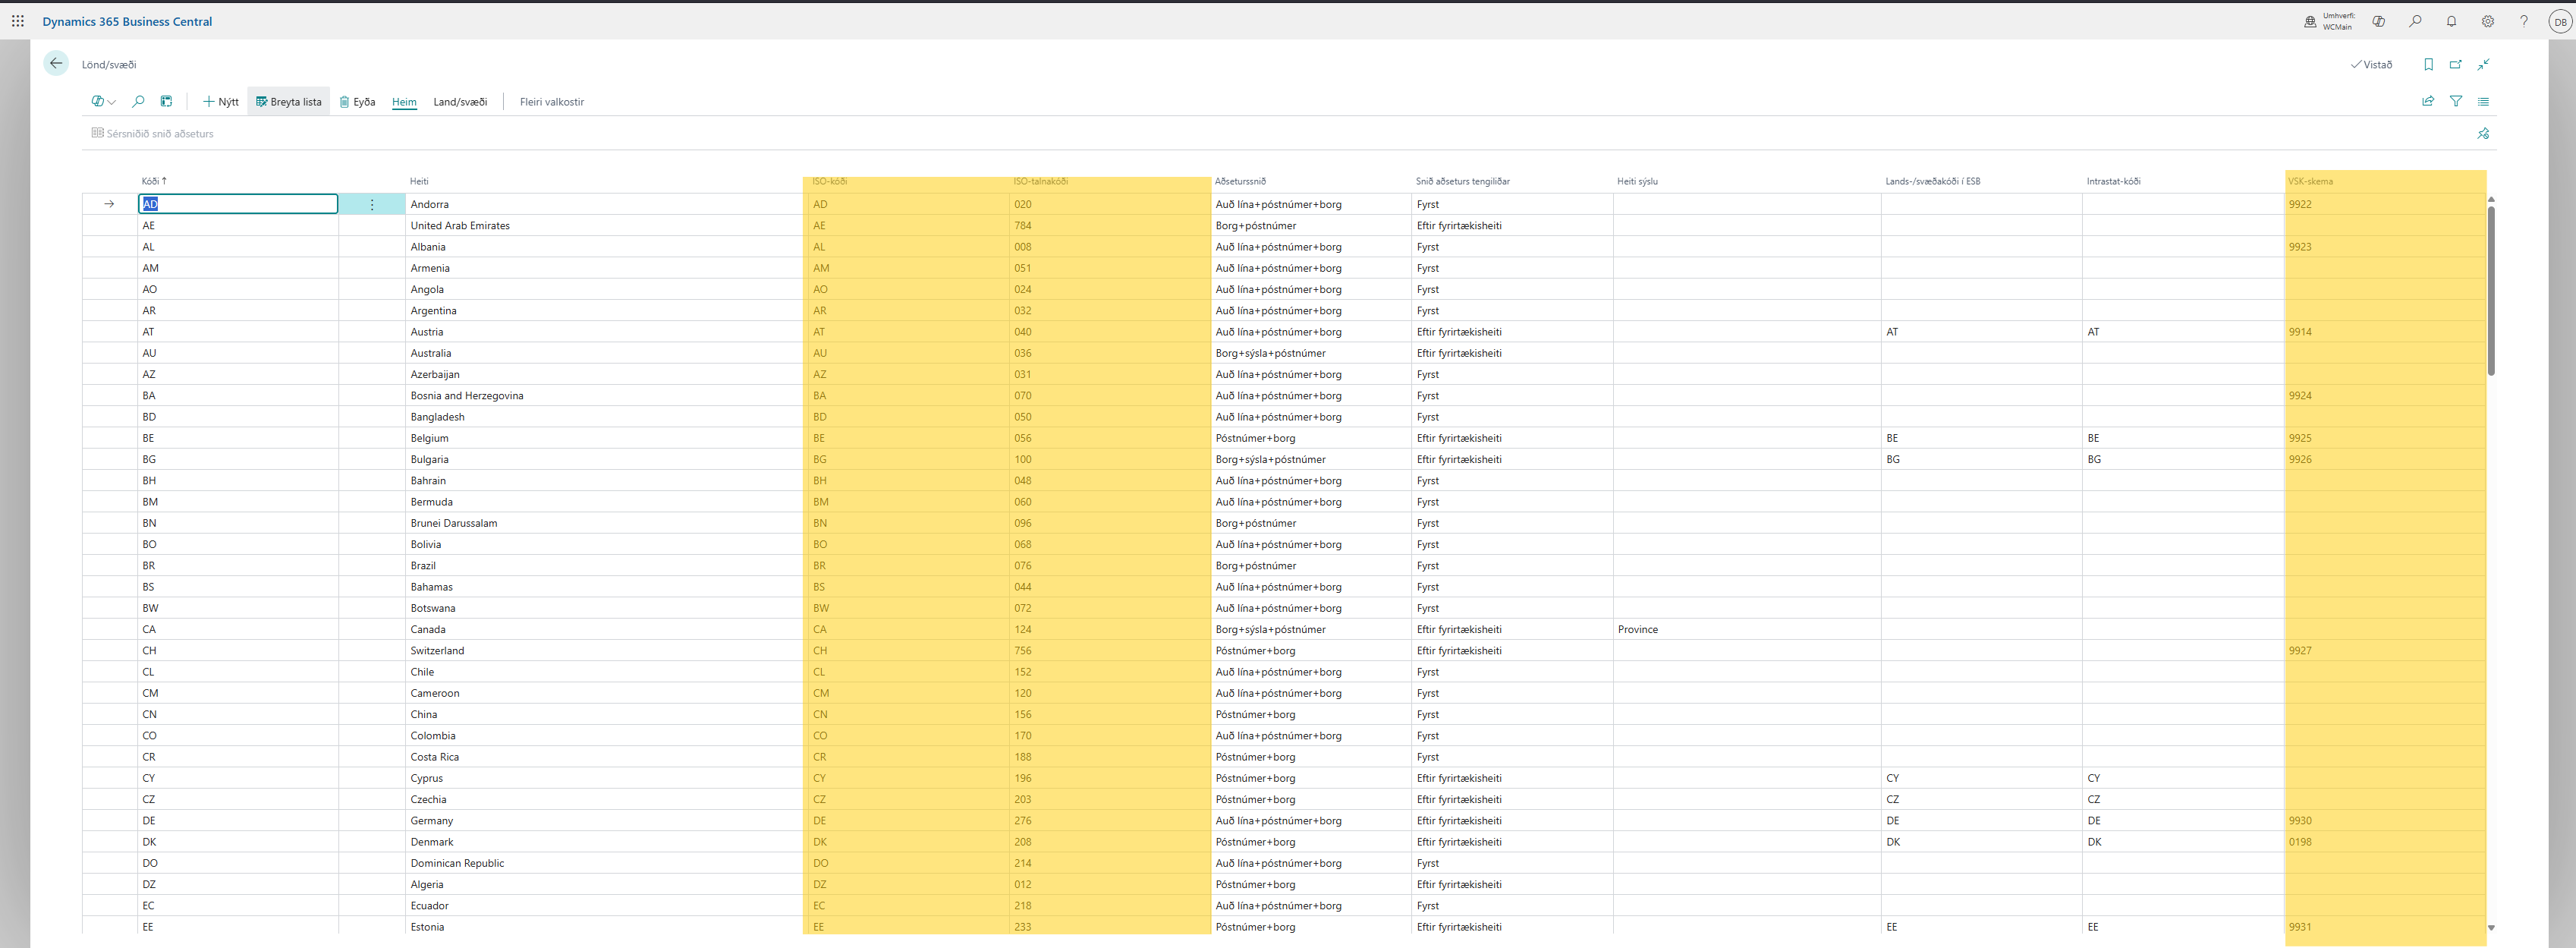Select the Canada row Province cell

click(1746, 629)
